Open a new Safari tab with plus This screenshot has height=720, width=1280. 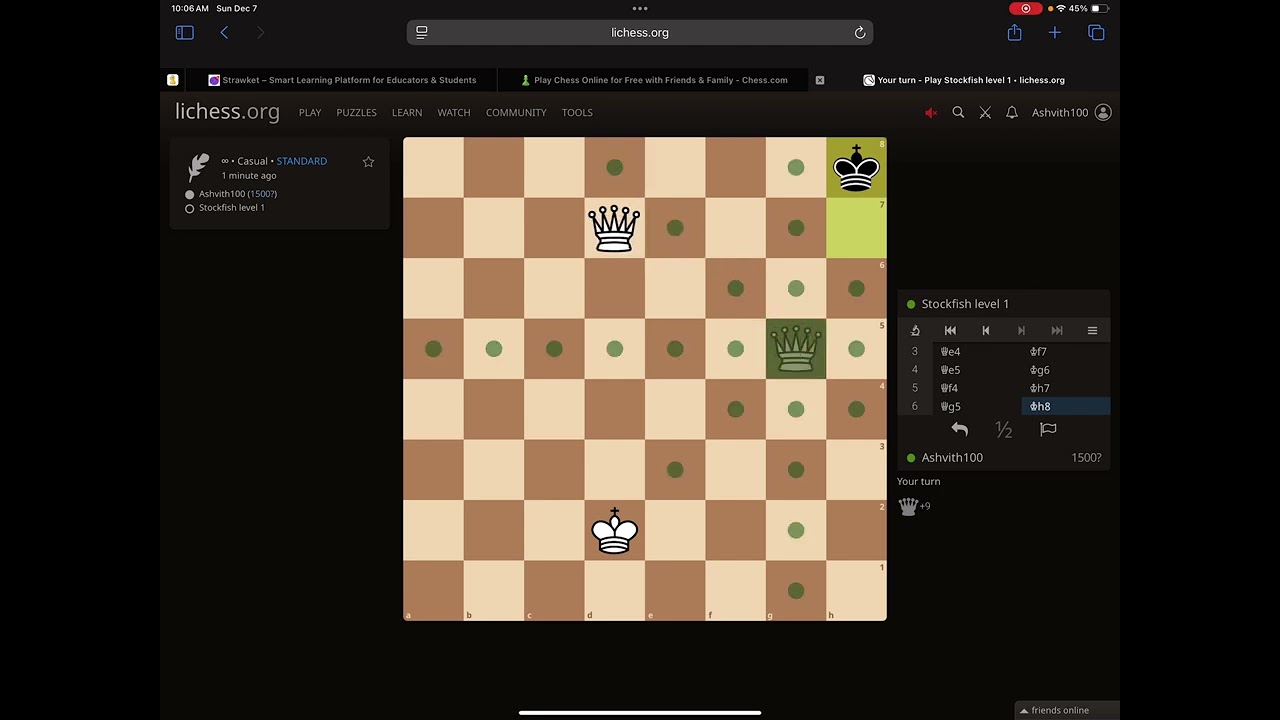point(1054,33)
